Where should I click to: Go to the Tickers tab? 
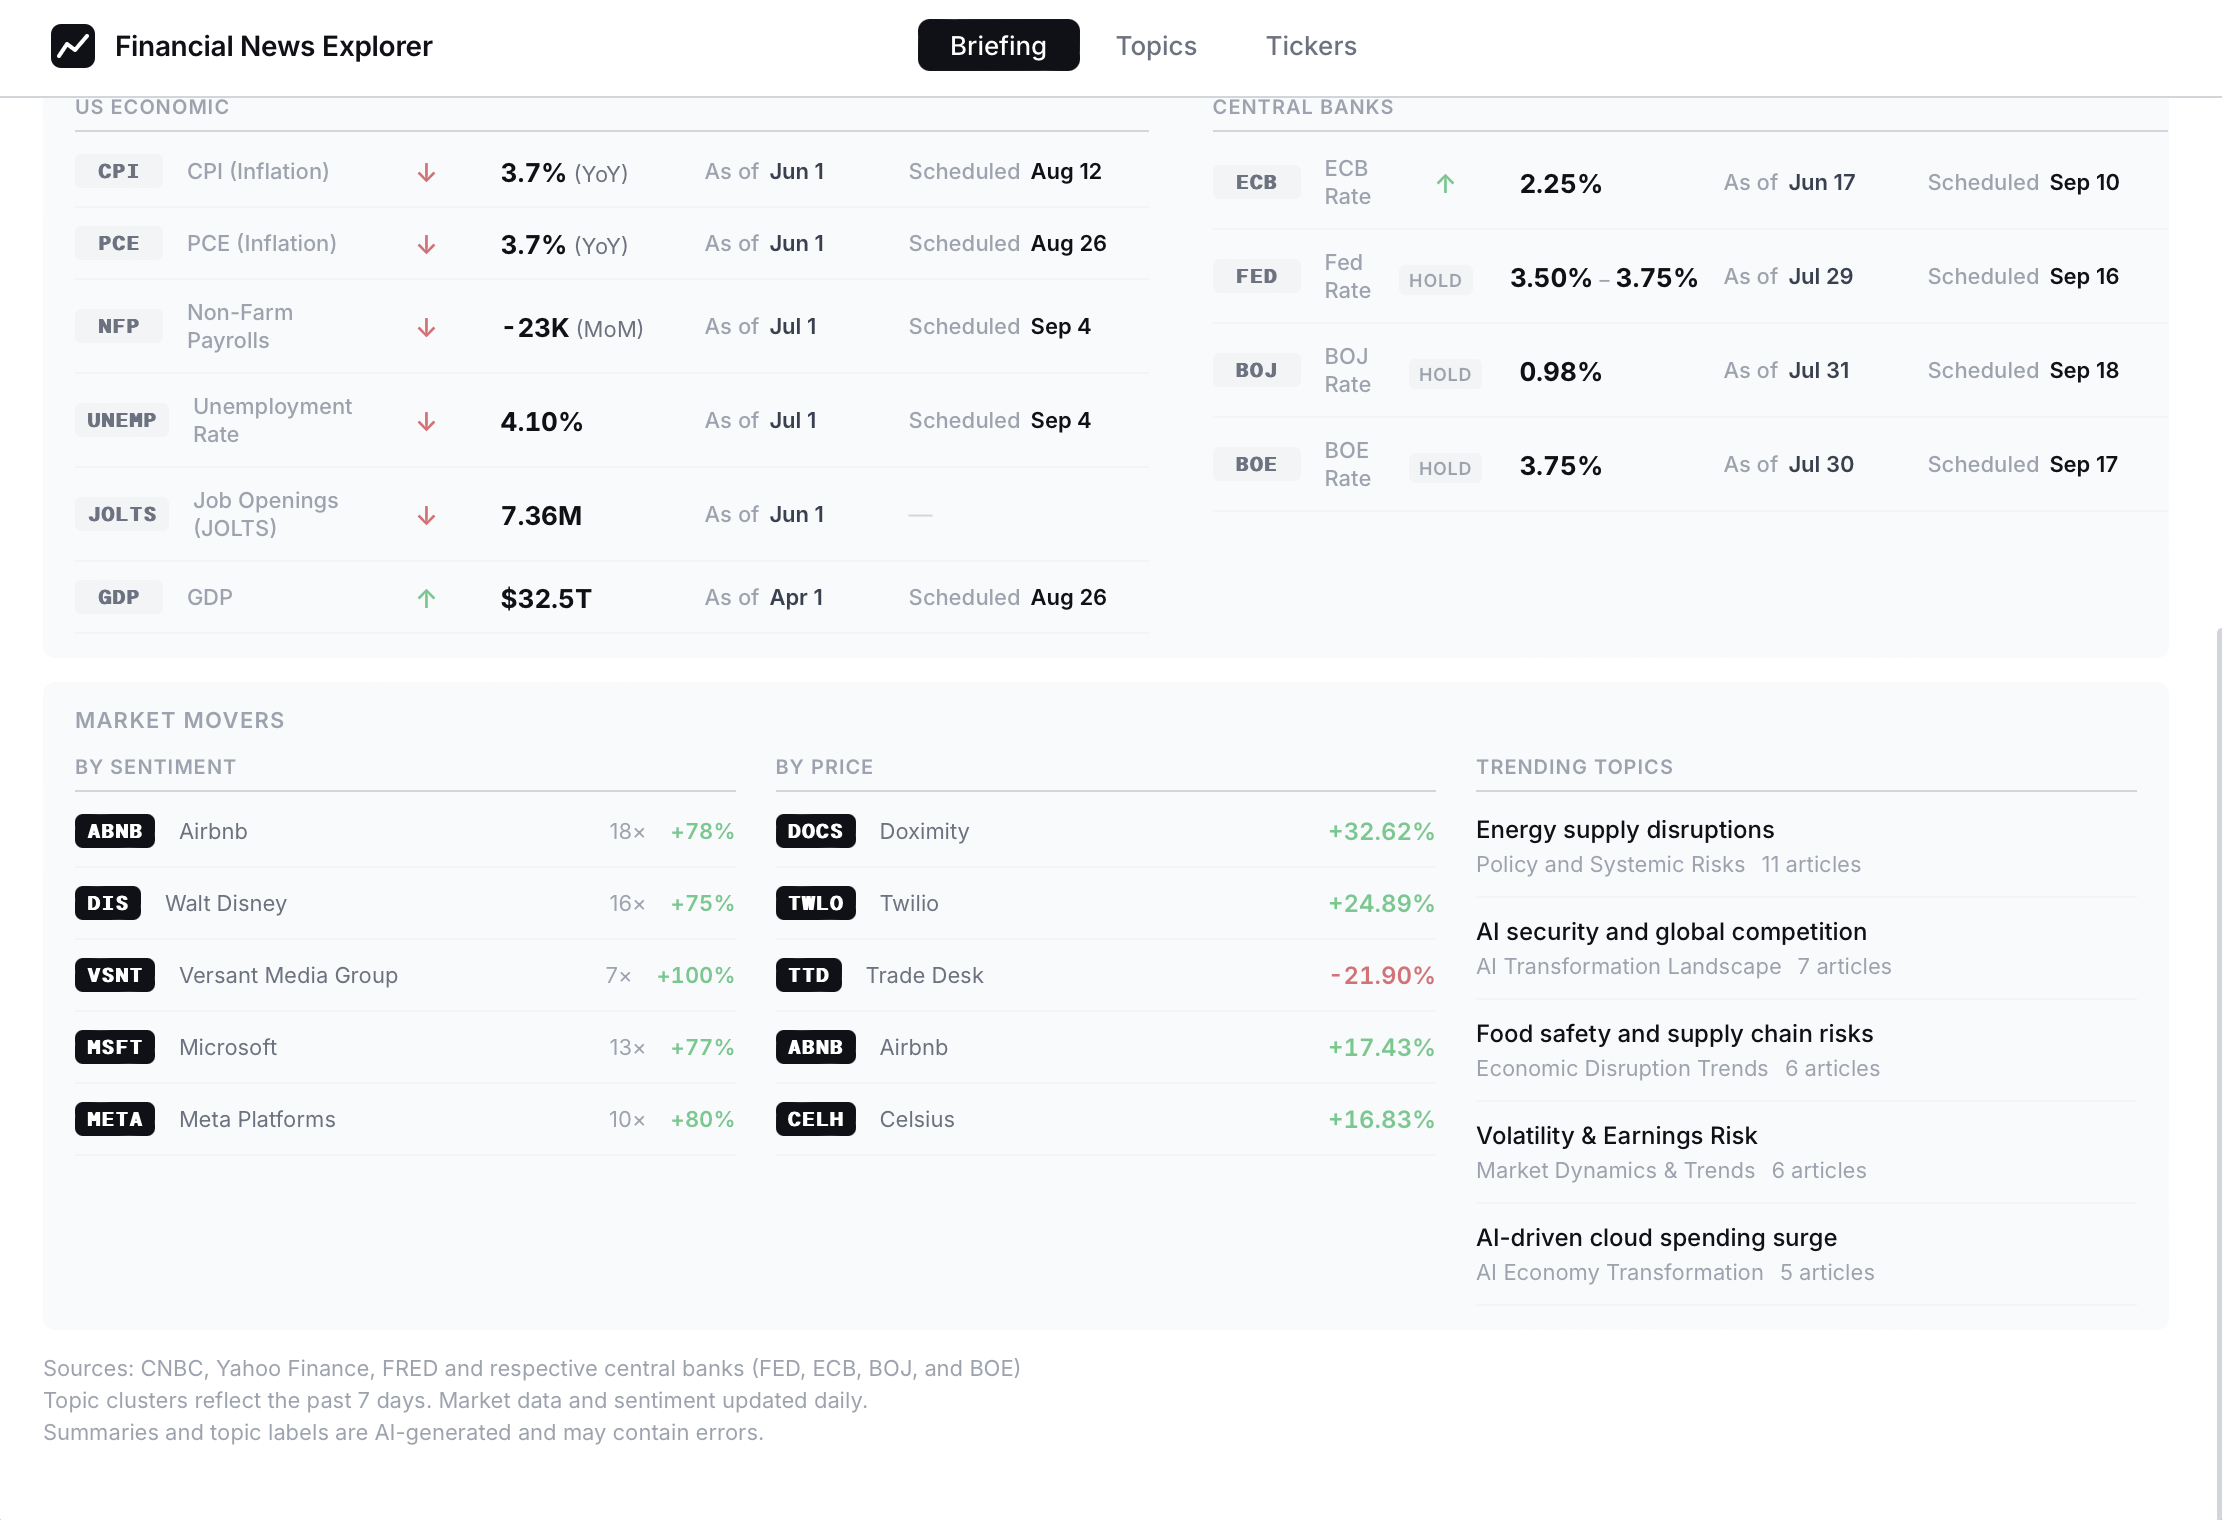pos(1311,46)
